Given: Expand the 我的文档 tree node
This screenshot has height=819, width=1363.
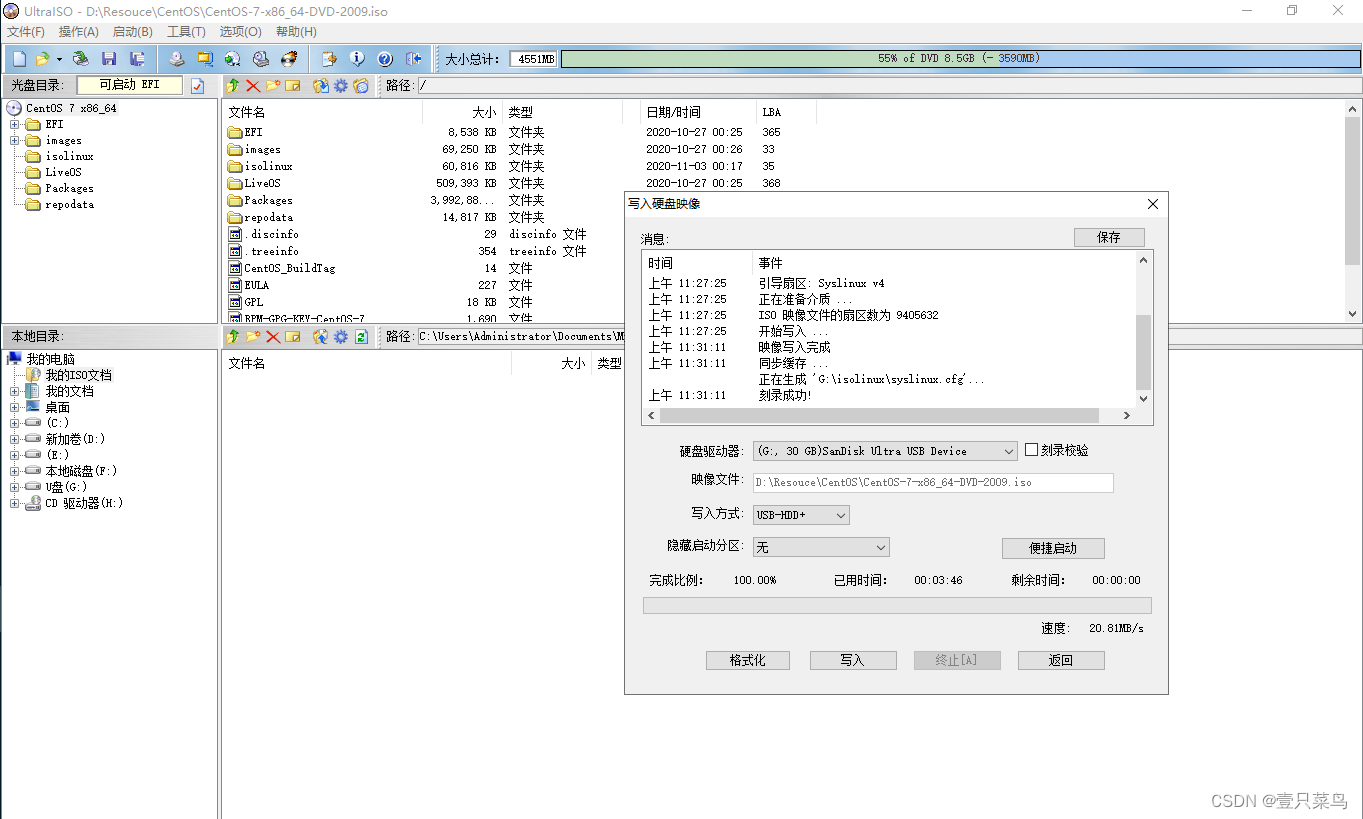Looking at the screenshot, I should pyautogui.click(x=15, y=392).
